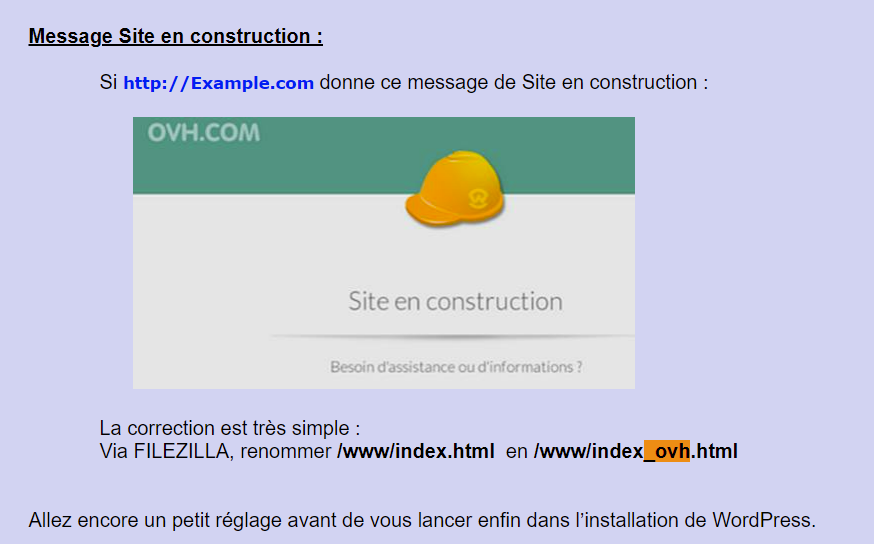Image resolution: width=874 pixels, height=544 pixels.
Task: Click the OVH.COM logo in the image
Action: click(x=203, y=133)
